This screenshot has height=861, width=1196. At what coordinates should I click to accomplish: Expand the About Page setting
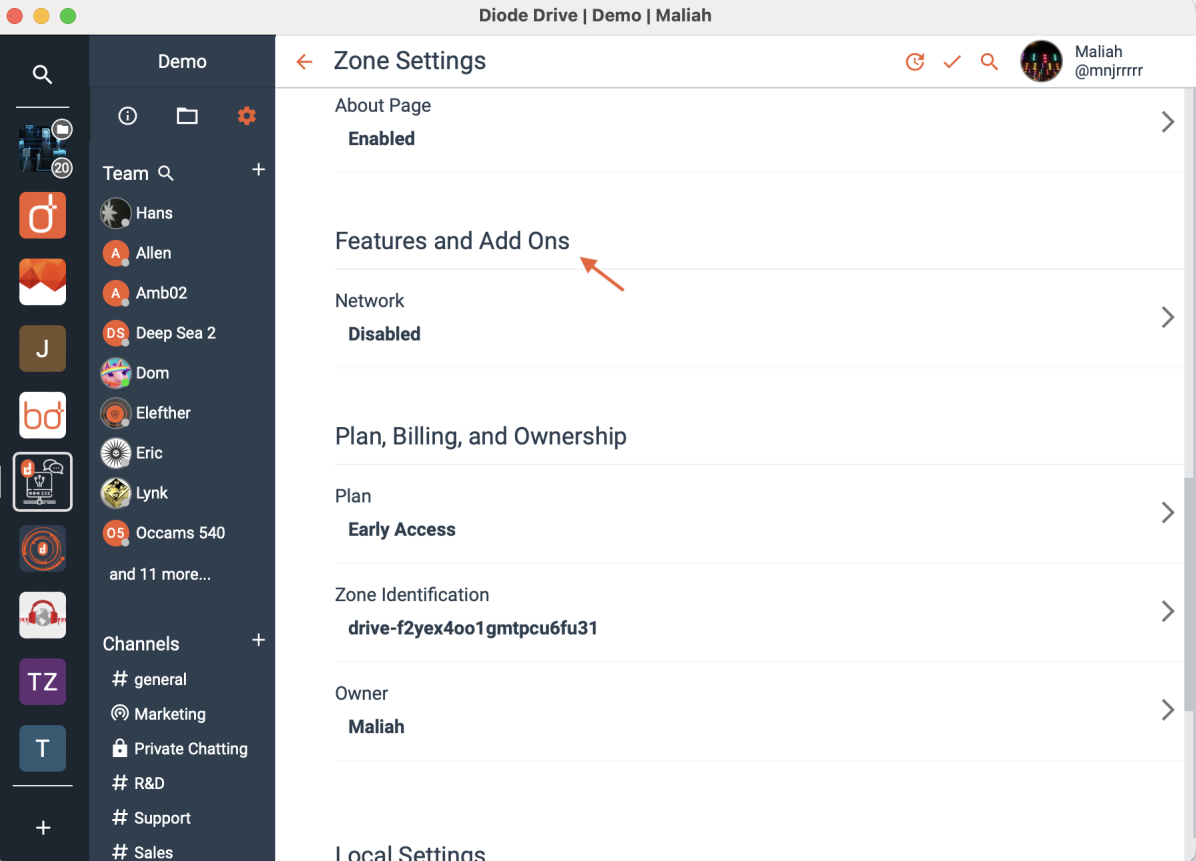click(754, 122)
